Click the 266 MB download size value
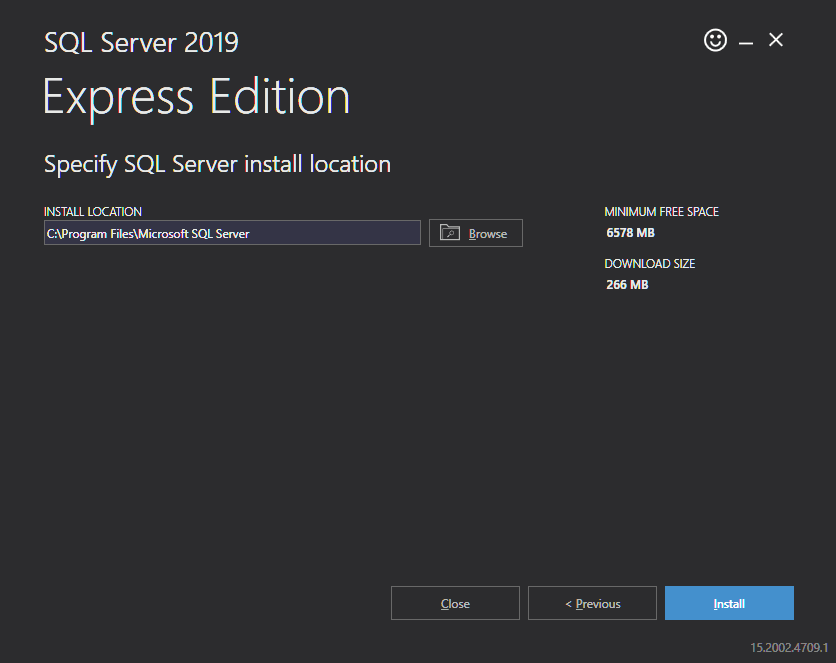836x663 pixels. click(x=627, y=285)
